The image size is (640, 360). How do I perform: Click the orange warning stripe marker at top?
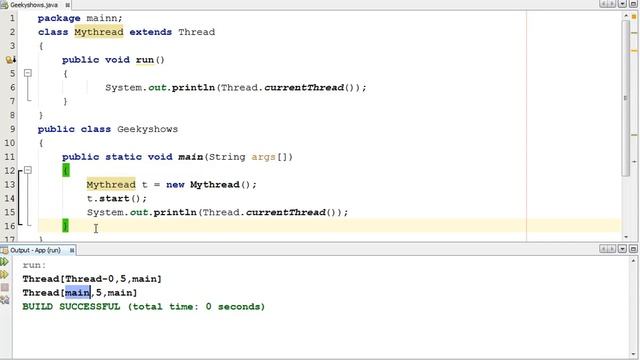(634, 17)
